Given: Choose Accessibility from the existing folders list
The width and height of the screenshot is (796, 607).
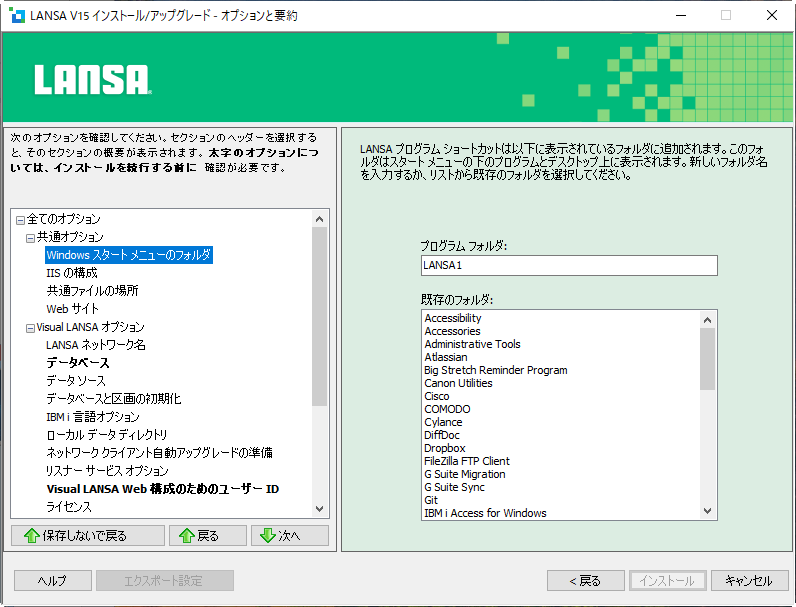Looking at the screenshot, I should [453, 318].
